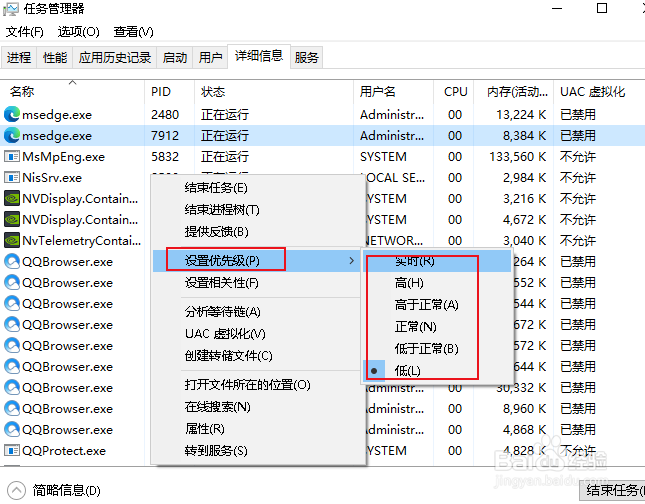Select the NisSrv.exe process name
This screenshot has height=504, width=645.
[x=52, y=177]
